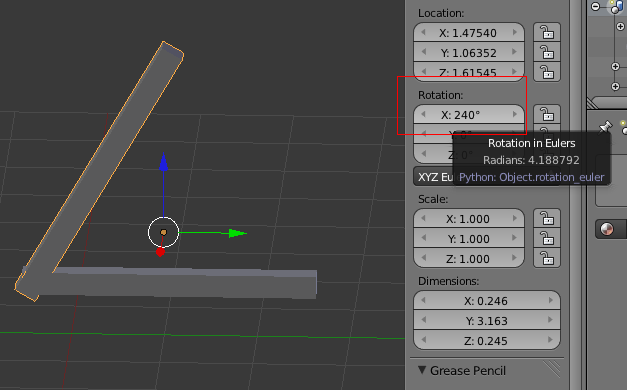Screen dimensions: 627x390
Task: Click the blue Z axis gizmo arrow
Action: pyautogui.click(x=163, y=162)
